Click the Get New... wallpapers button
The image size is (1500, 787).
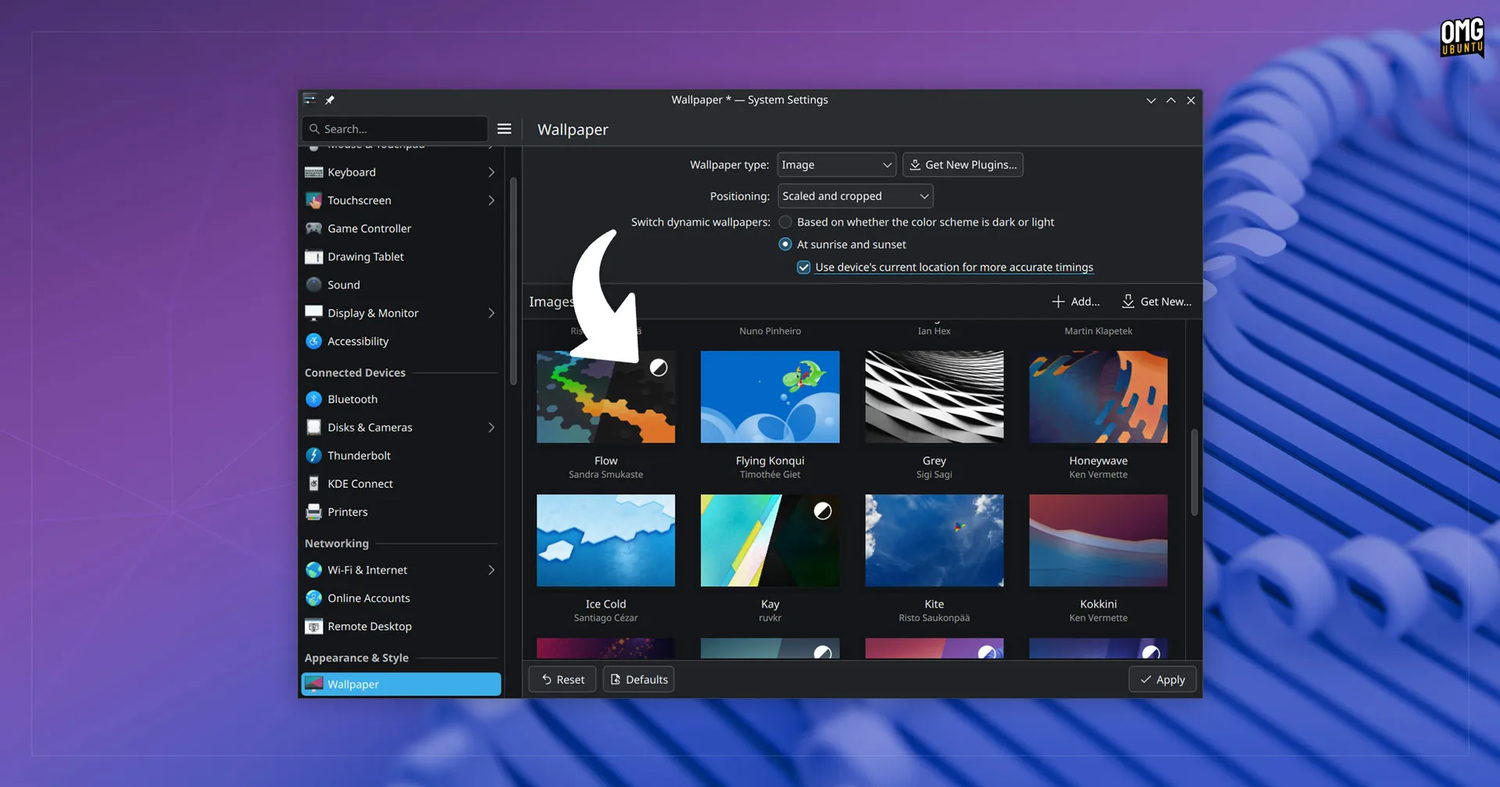click(1156, 301)
